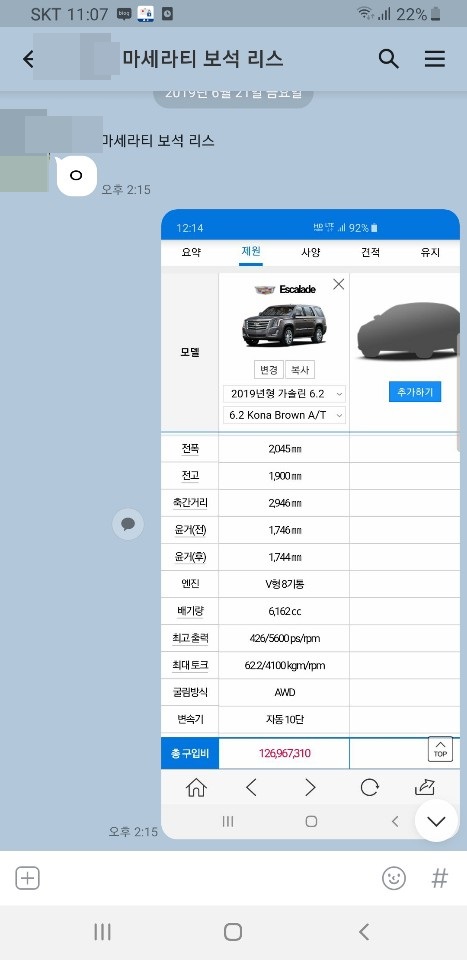Viewport: 467px width, 960px height.
Task: Tap the battery status indicator
Action: 435,14
